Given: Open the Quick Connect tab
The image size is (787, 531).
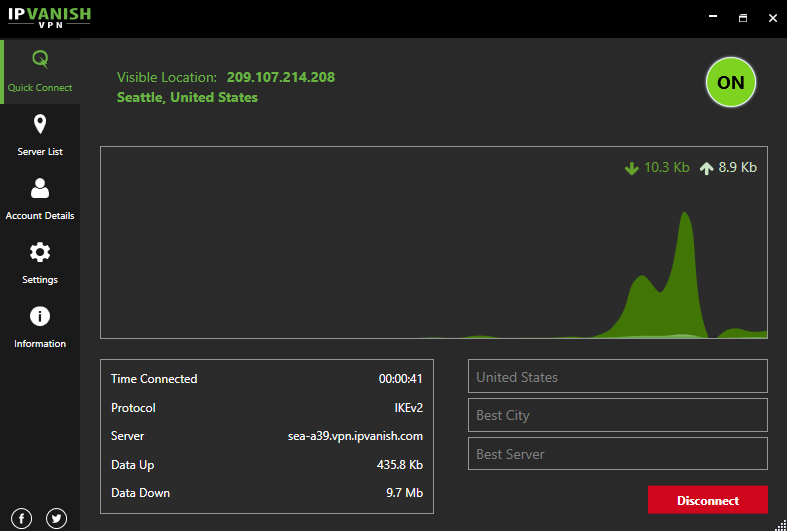Looking at the screenshot, I should [x=40, y=71].
